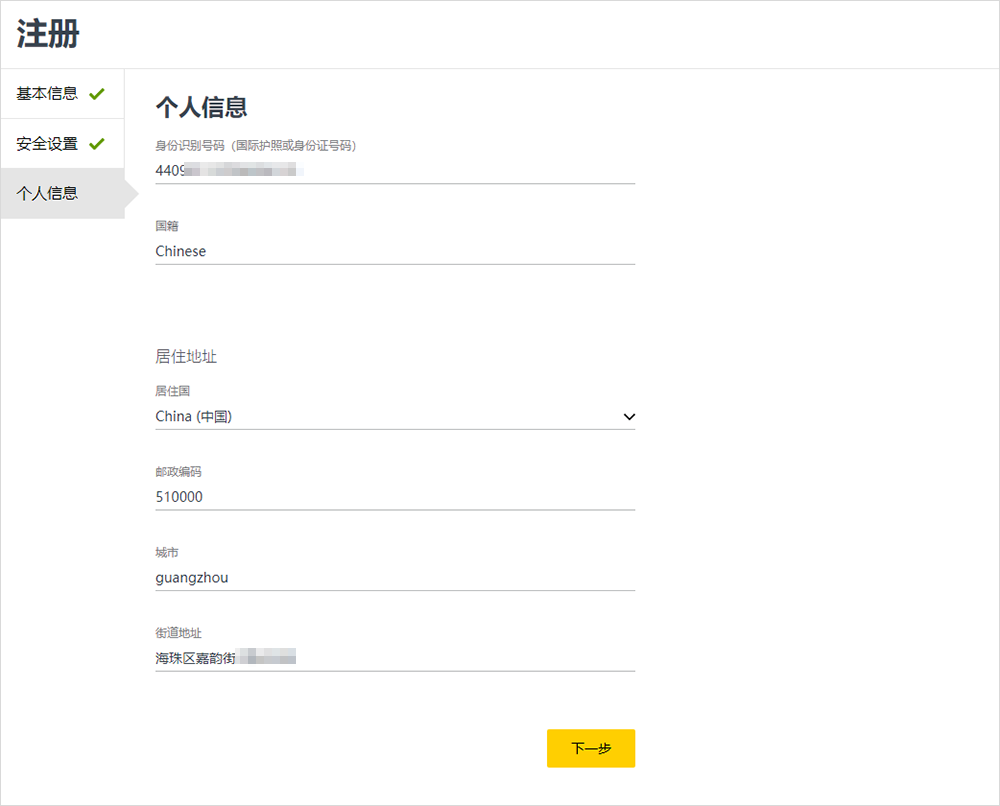Click the green checkmark beside 安全设置

(x=96, y=144)
